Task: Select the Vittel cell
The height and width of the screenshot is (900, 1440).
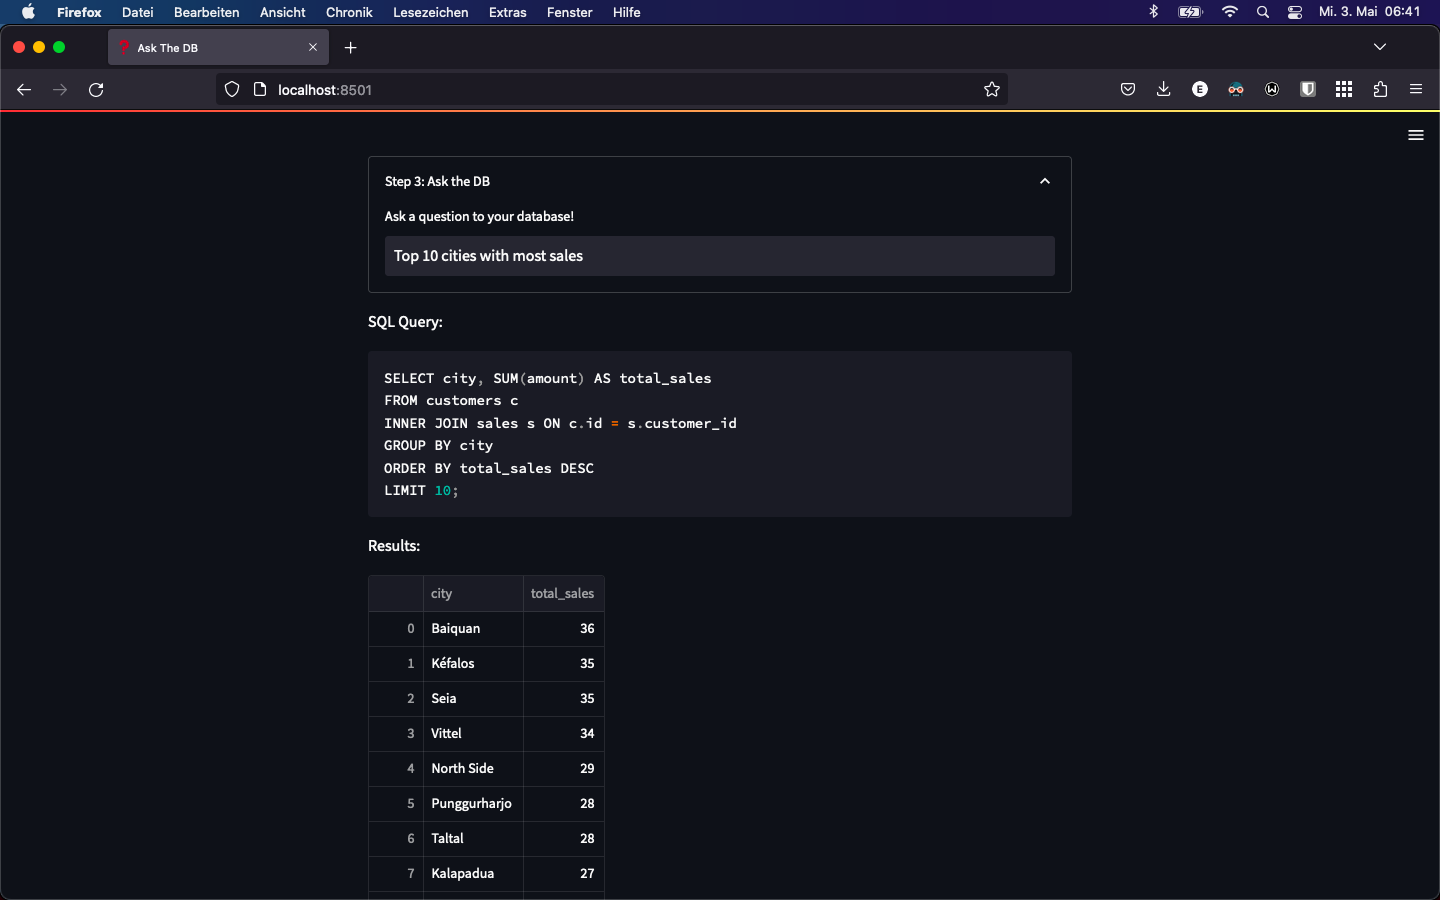Action: click(x=473, y=734)
